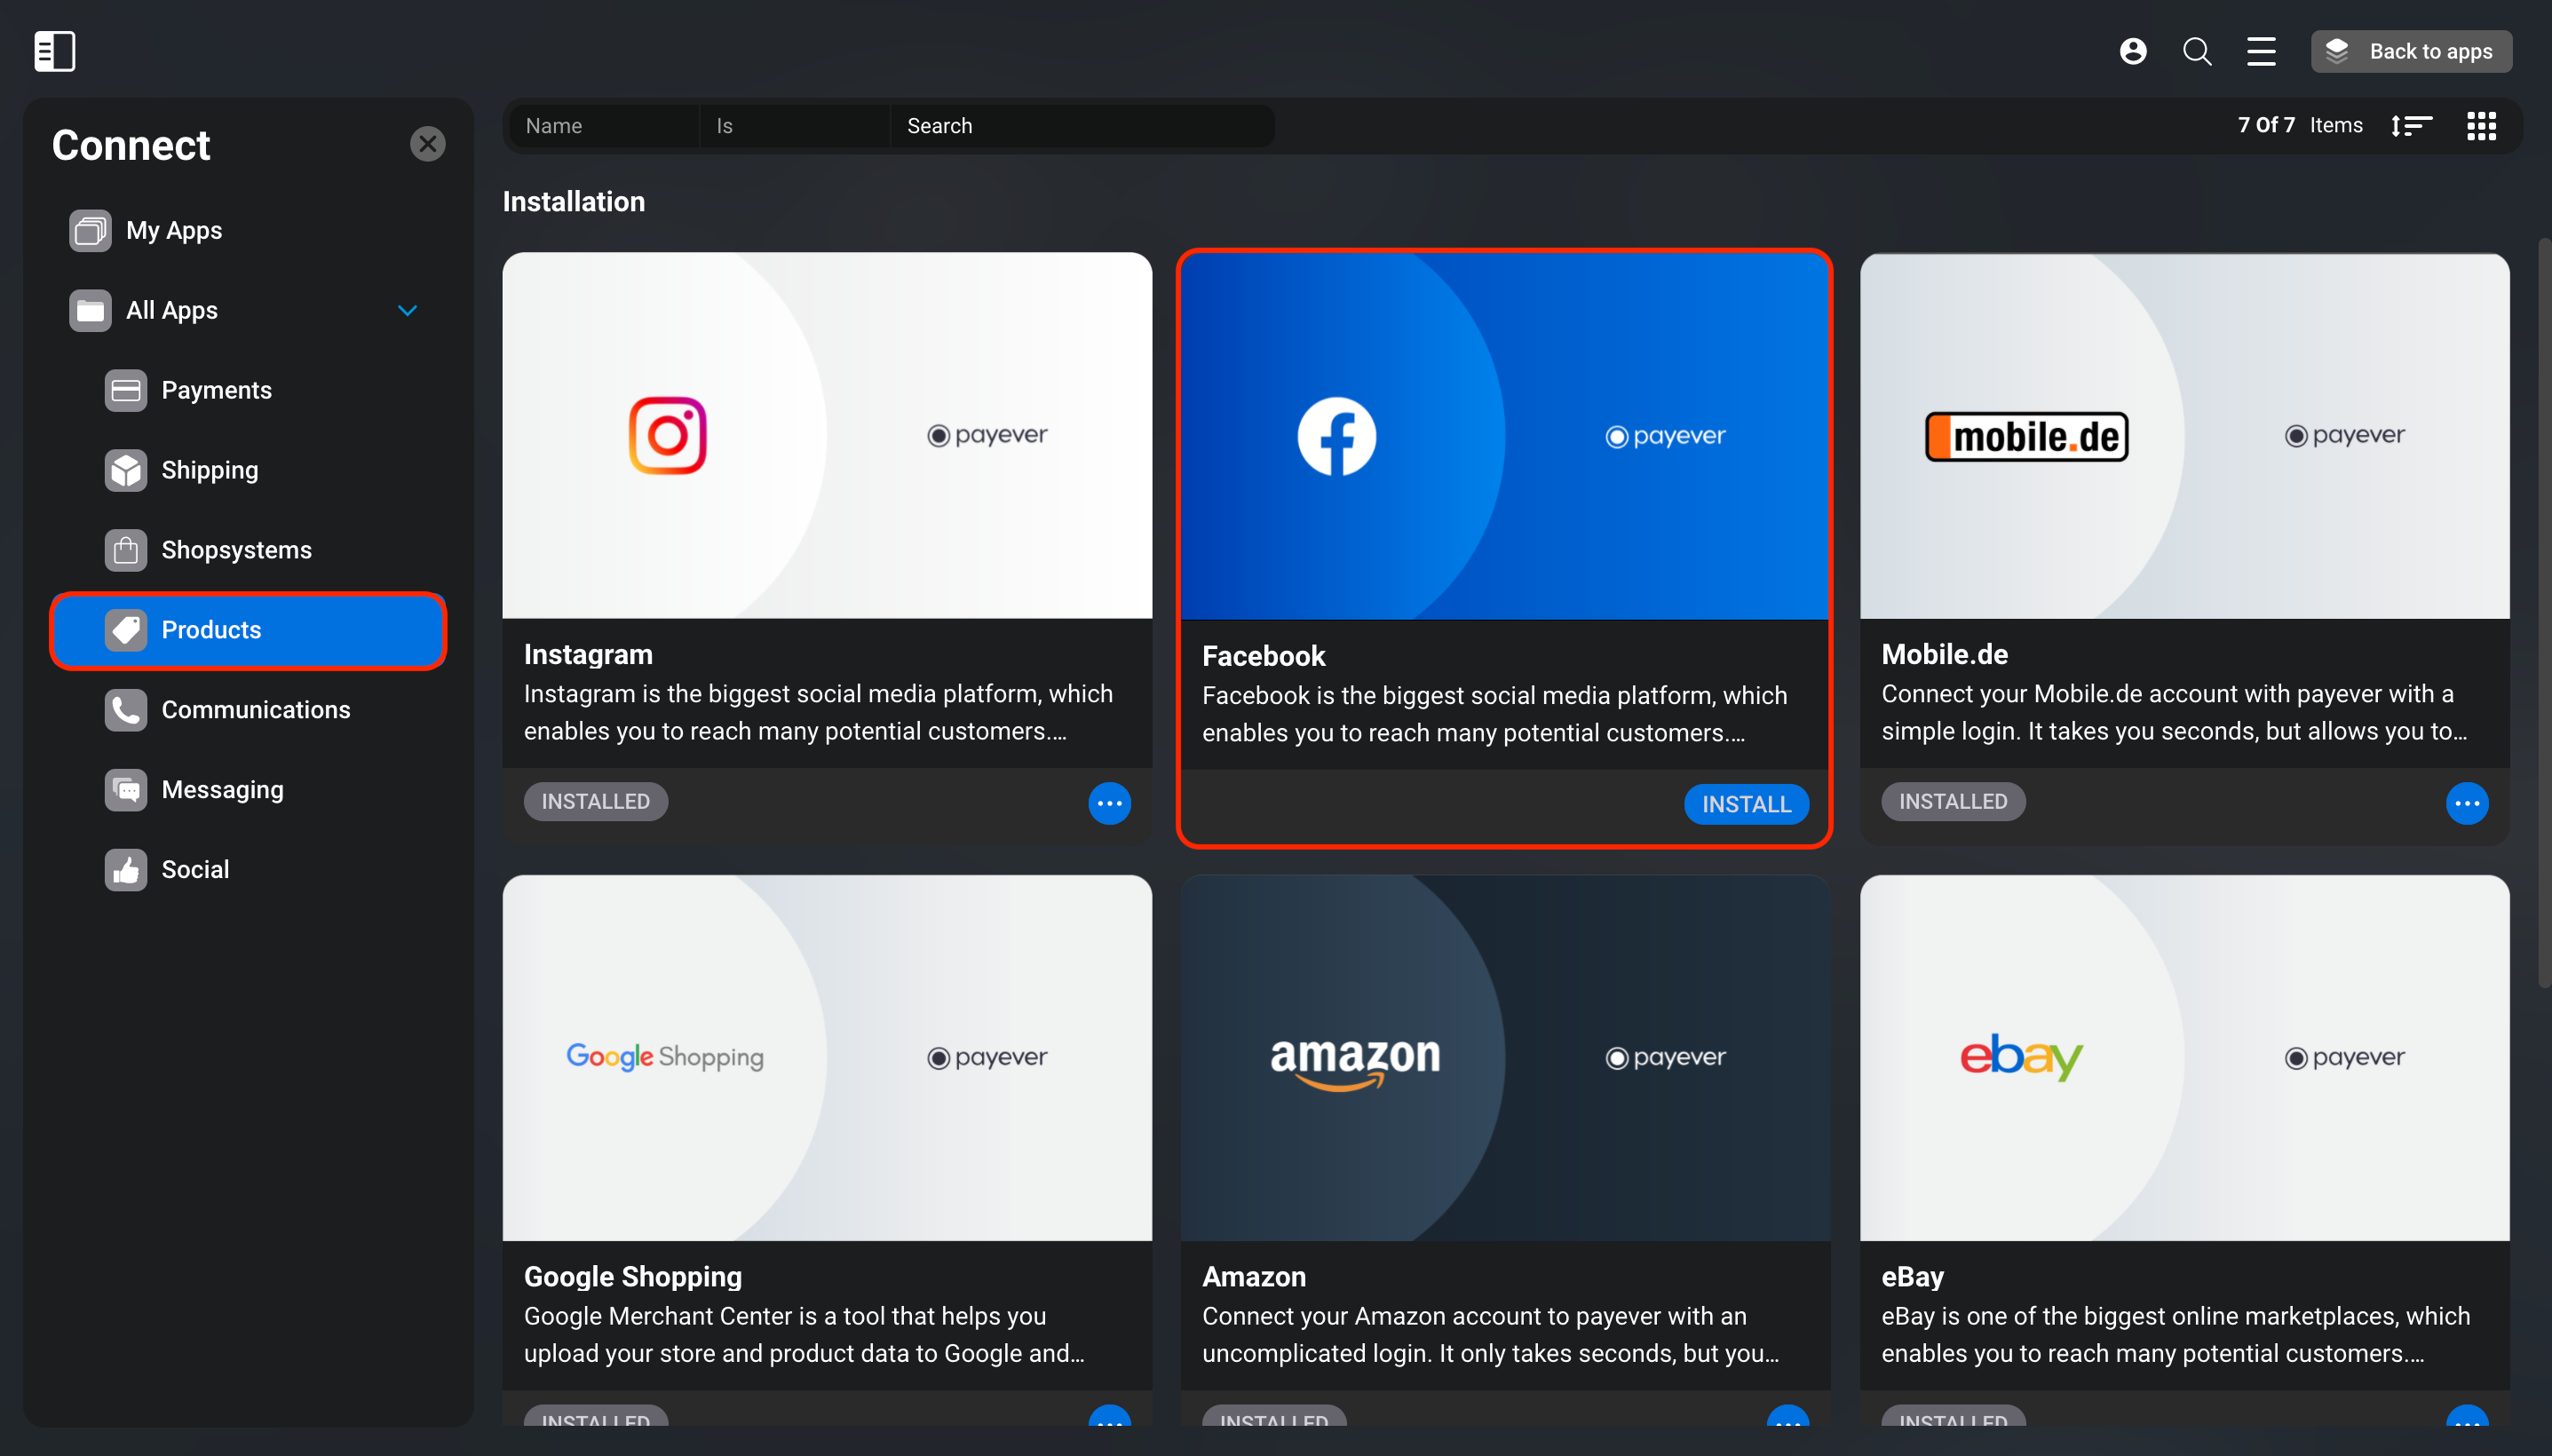Screen dimensions: 2552x1456
Task: Open Shipping category
Action: point(247,470)
